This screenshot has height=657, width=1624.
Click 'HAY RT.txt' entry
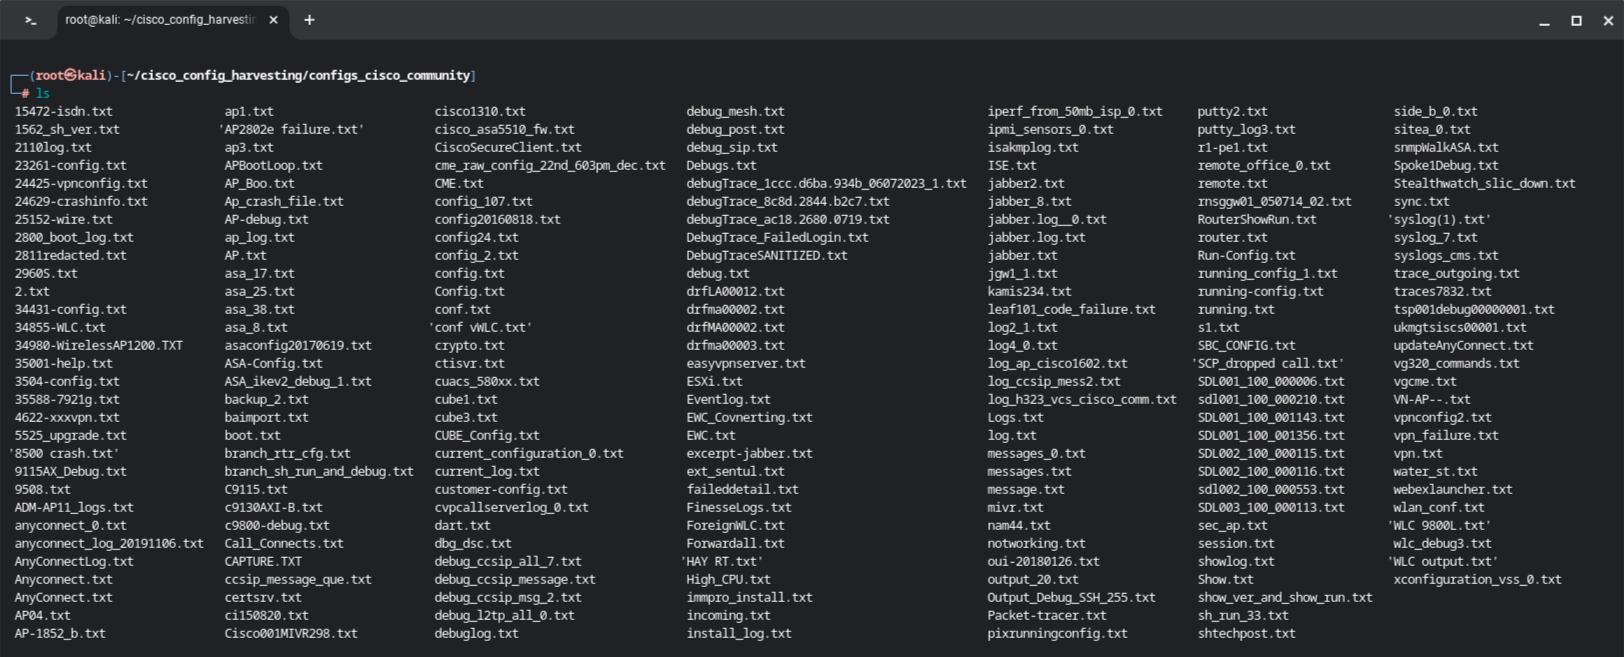tap(721, 562)
